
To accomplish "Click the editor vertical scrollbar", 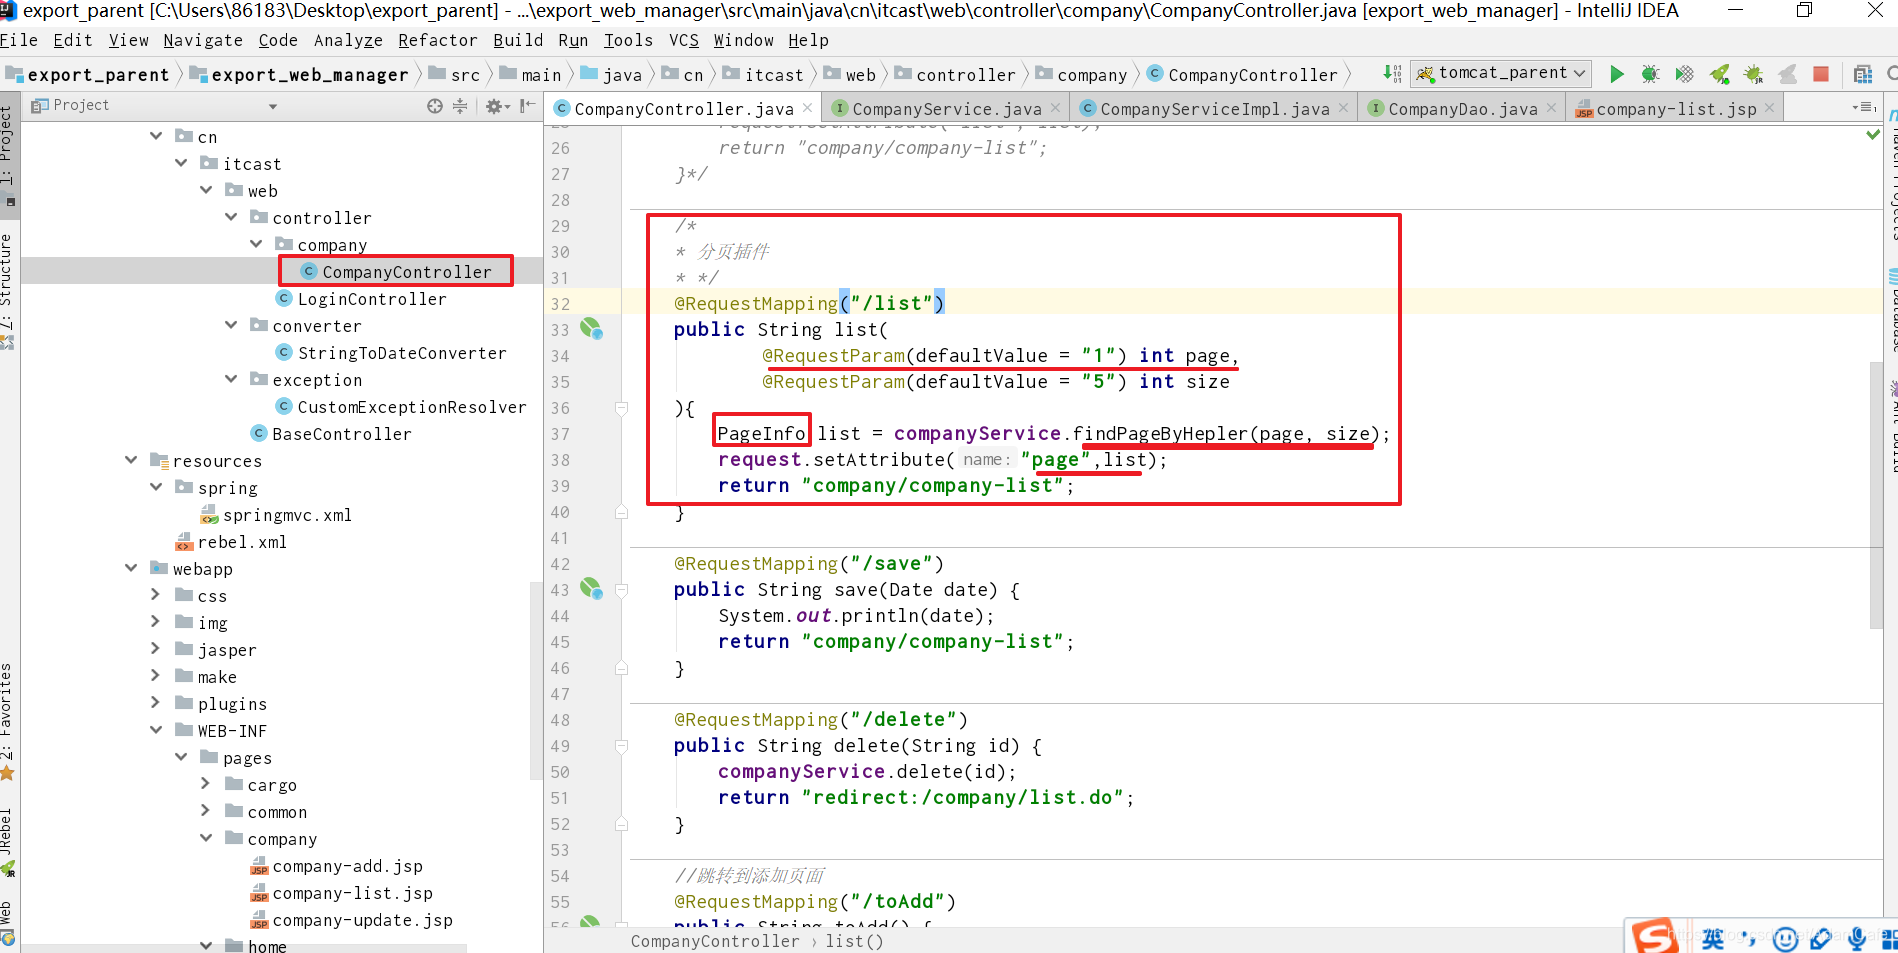I will [x=1876, y=495].
